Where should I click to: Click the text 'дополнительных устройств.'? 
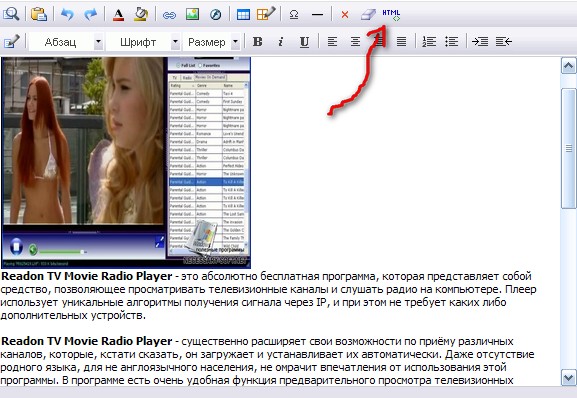pos(73,316)
